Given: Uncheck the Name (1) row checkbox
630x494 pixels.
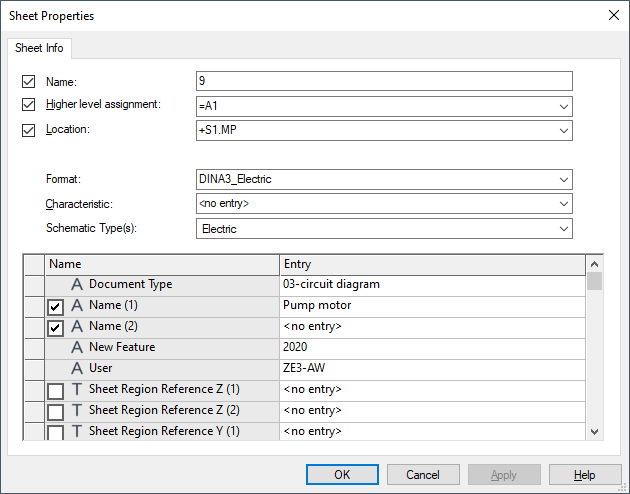Looking at the screenshot, I should pyautogui.click(x=55, y=308).
